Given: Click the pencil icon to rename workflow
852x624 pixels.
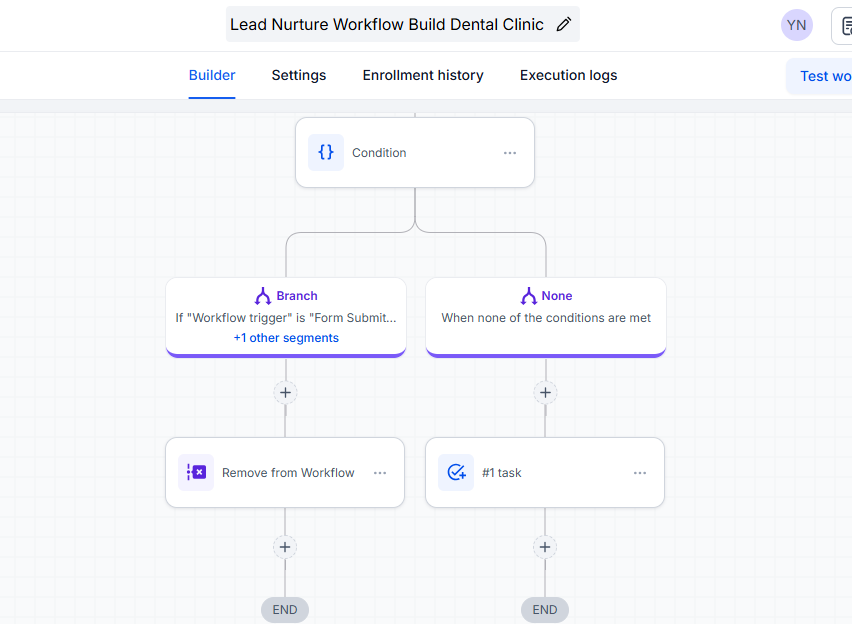Looking at the screenshot, I should [563, 24].
